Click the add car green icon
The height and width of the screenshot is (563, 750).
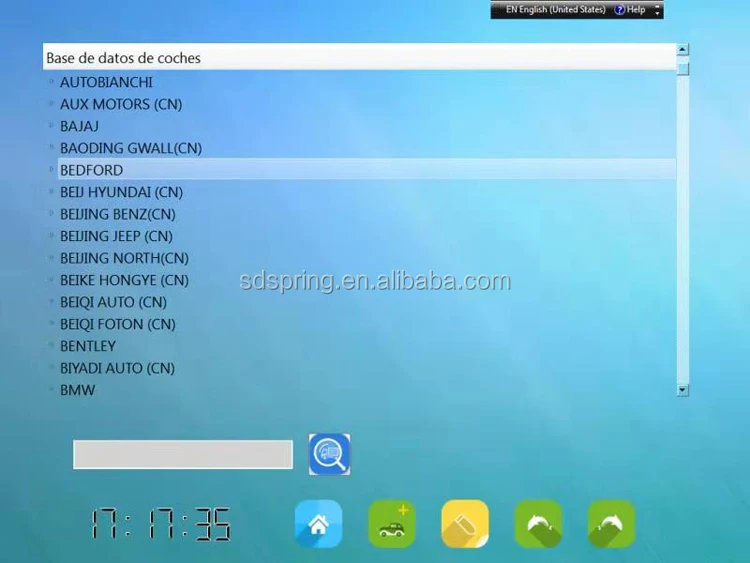point(392,524)
